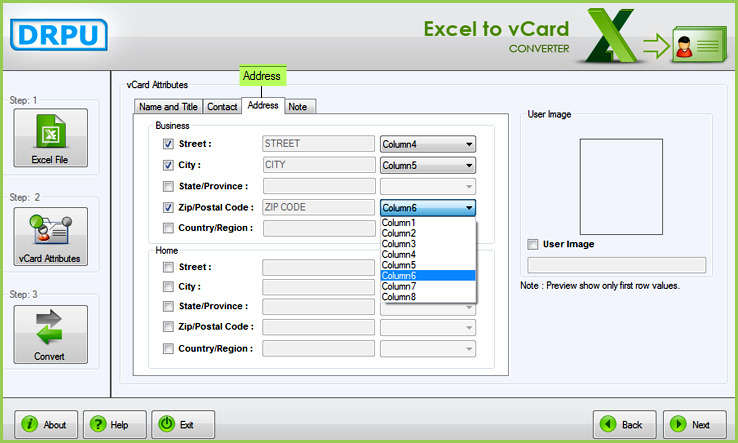Enable the Home Country/Region checkbox
The image size is (738, 443).
click(168, 348)
